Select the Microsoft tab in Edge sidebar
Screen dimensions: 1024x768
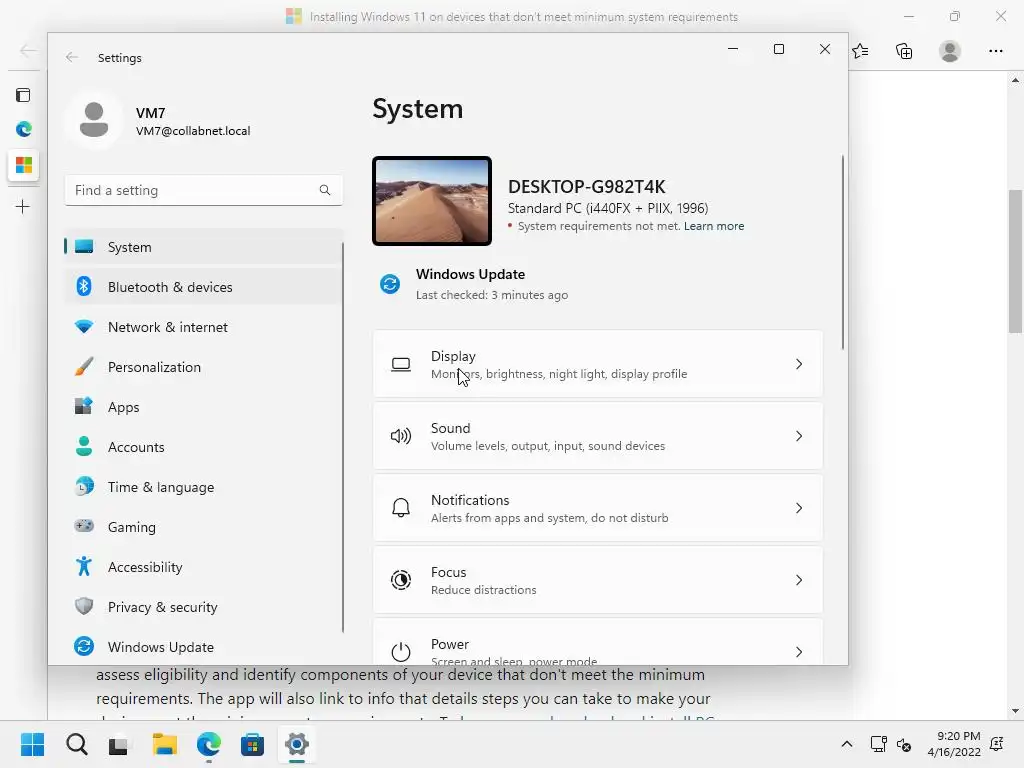coord(24,165)
